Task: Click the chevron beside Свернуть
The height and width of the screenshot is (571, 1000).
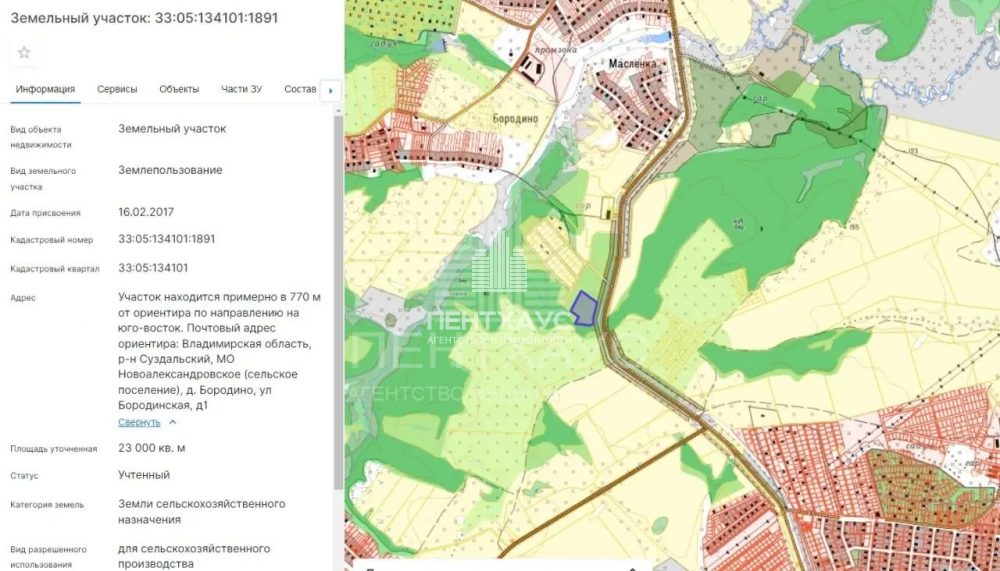Action: 172,422
